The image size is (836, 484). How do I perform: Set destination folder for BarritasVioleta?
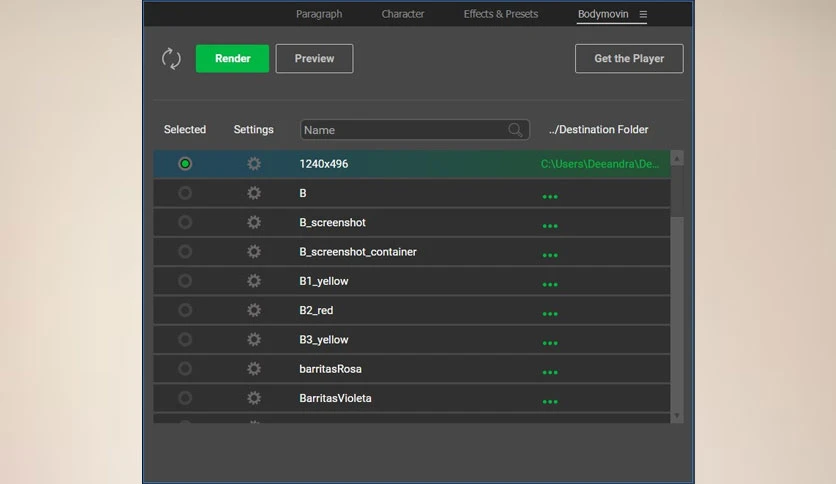(x=550, y=402)
